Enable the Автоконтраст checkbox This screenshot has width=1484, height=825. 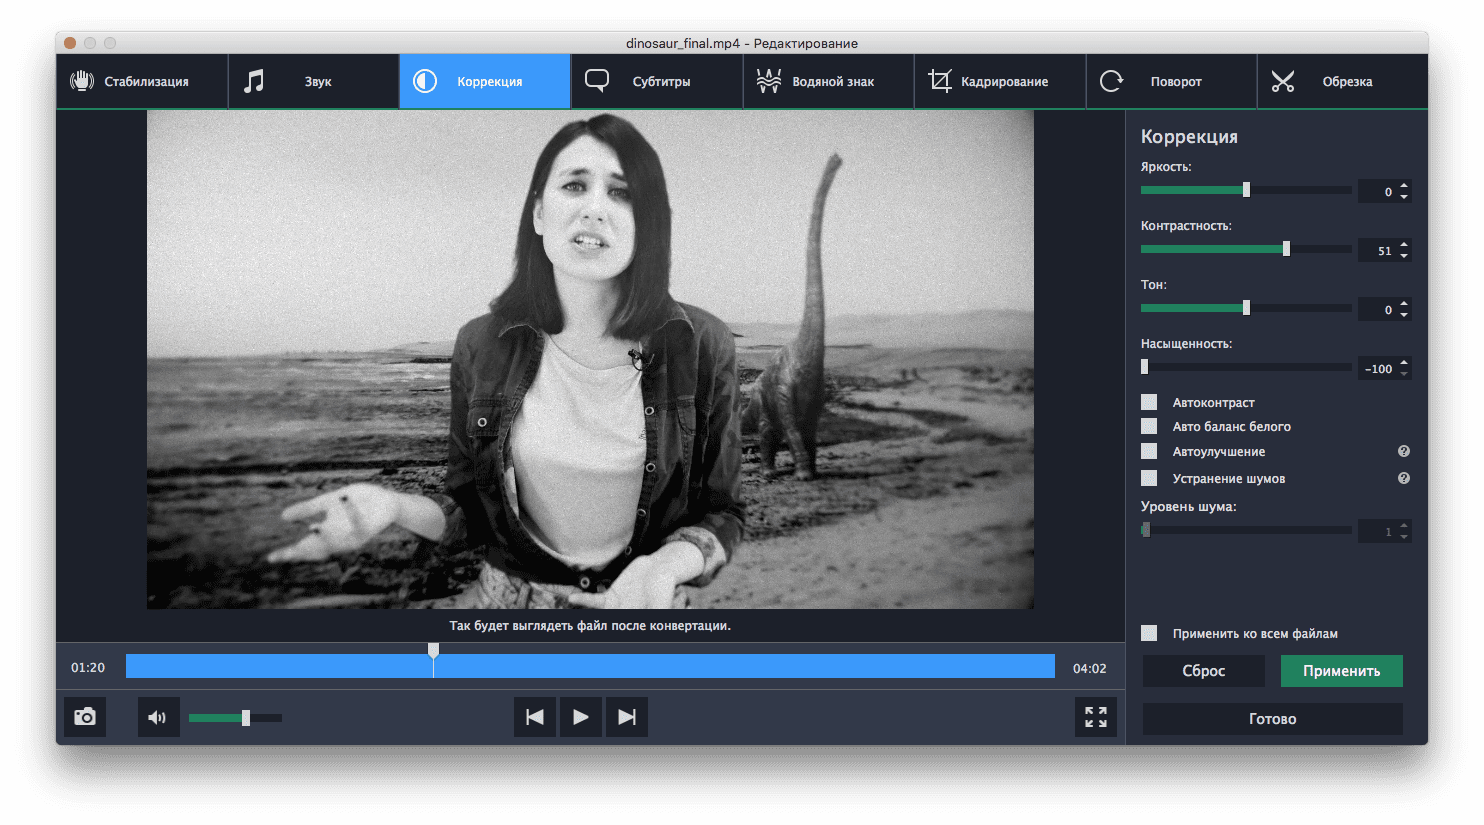tap(1149, 402)
